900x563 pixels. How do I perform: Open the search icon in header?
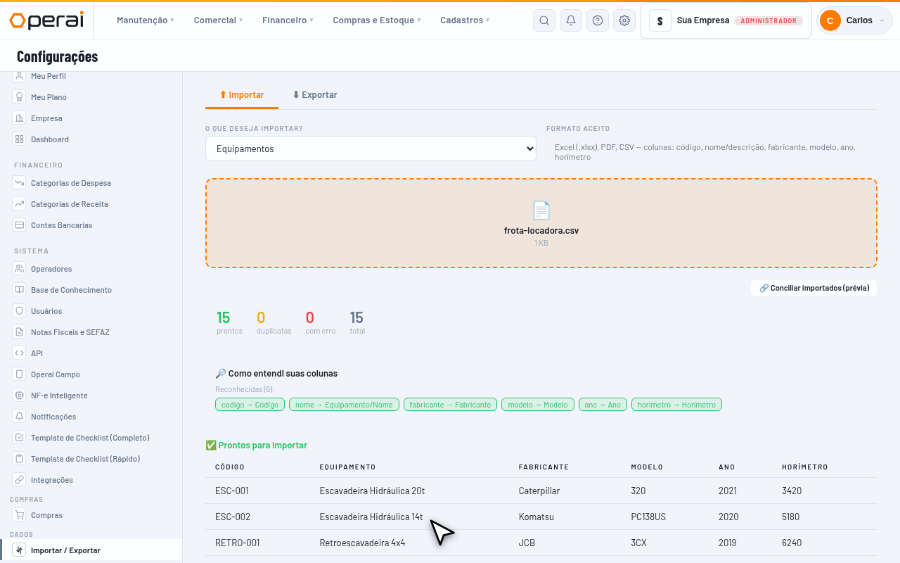tap(544, 20)
